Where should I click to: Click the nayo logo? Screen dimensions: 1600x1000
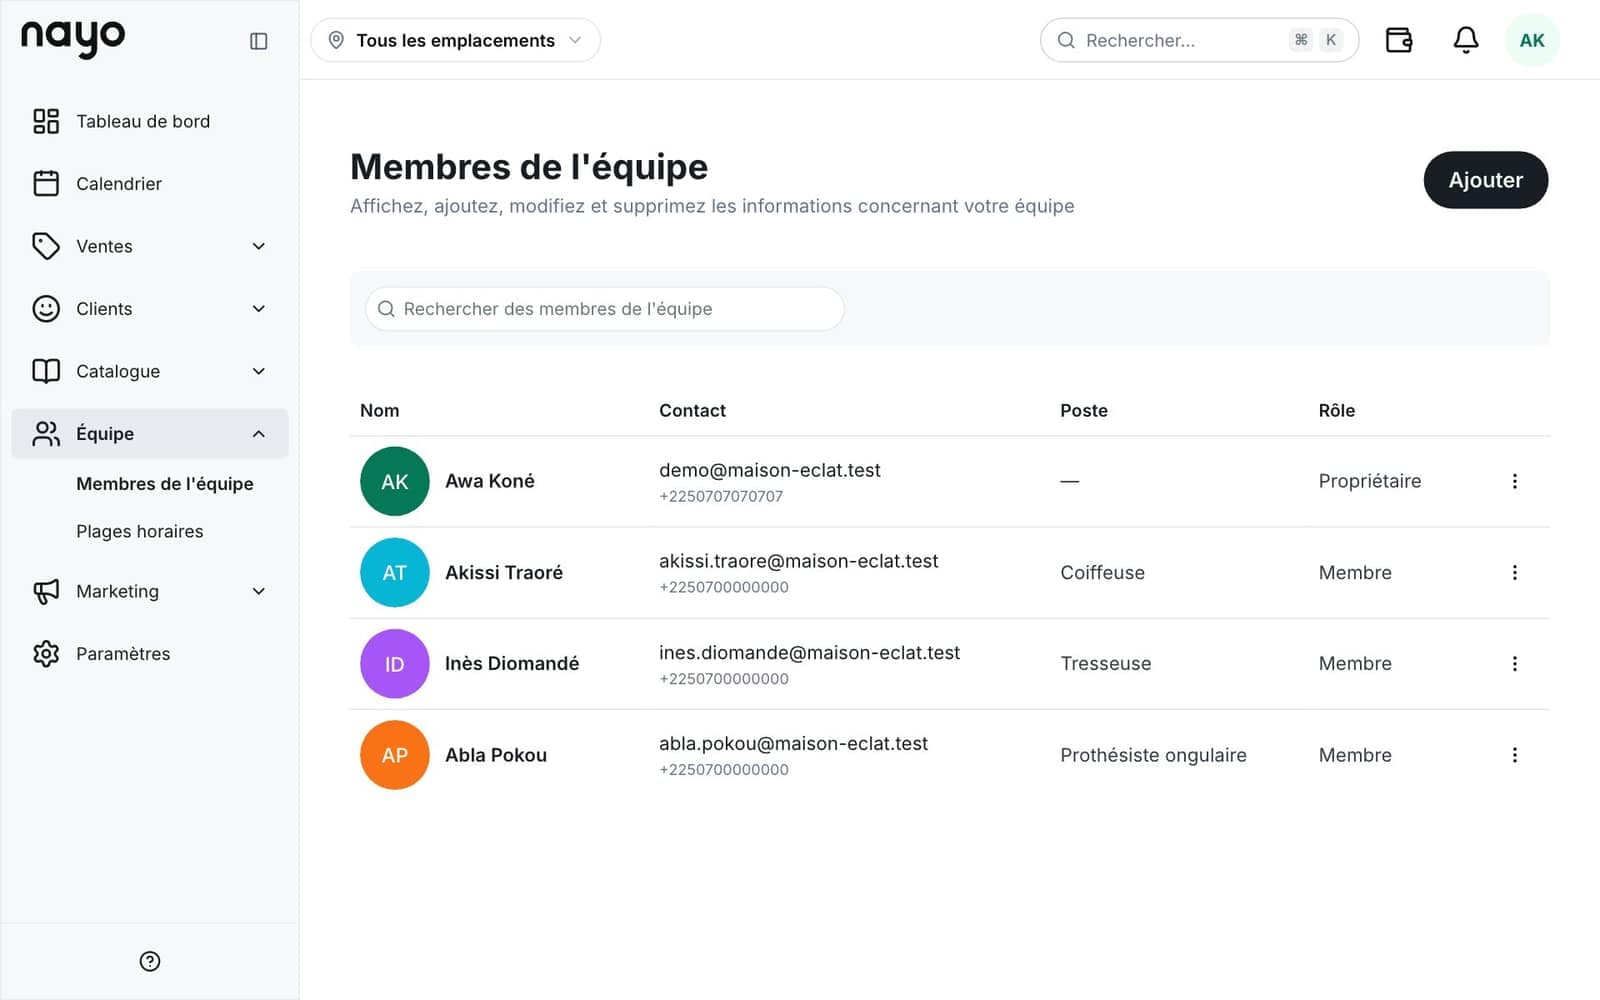73,39
